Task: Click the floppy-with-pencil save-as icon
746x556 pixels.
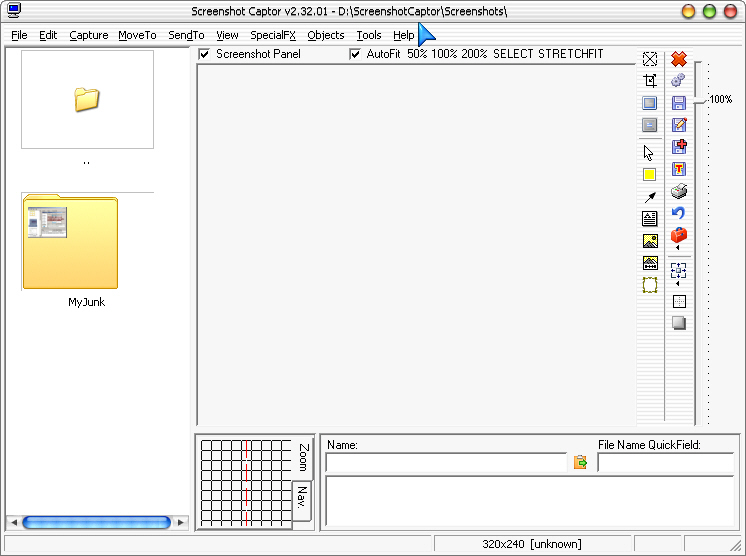Action: point(679,125)
